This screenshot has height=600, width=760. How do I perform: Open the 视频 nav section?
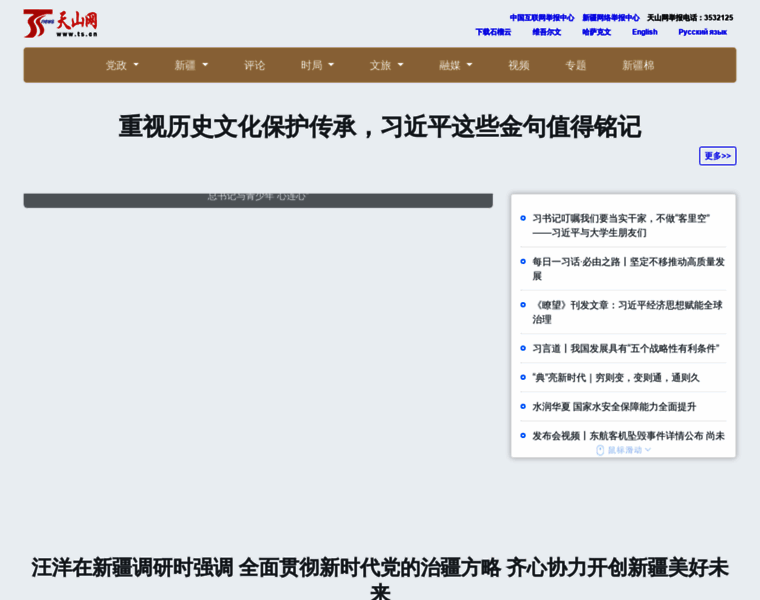click(519, 65)
